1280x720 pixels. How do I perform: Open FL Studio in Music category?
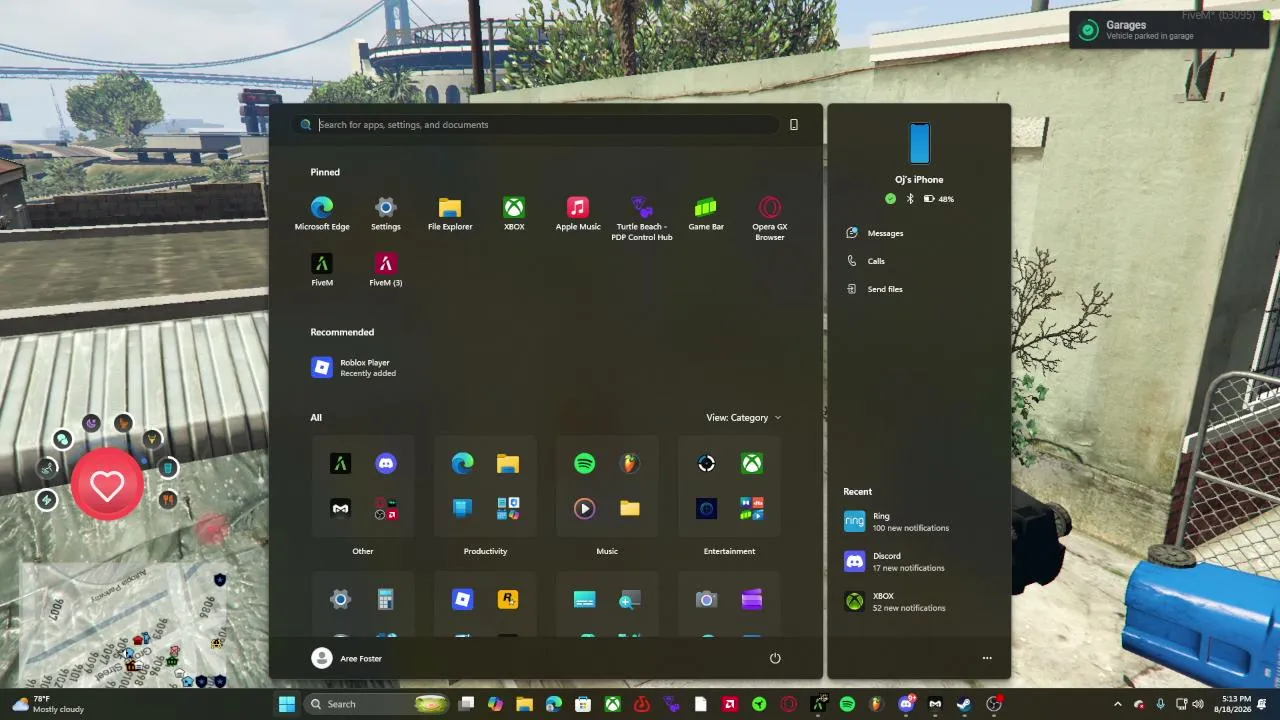[x=630, y=463]
